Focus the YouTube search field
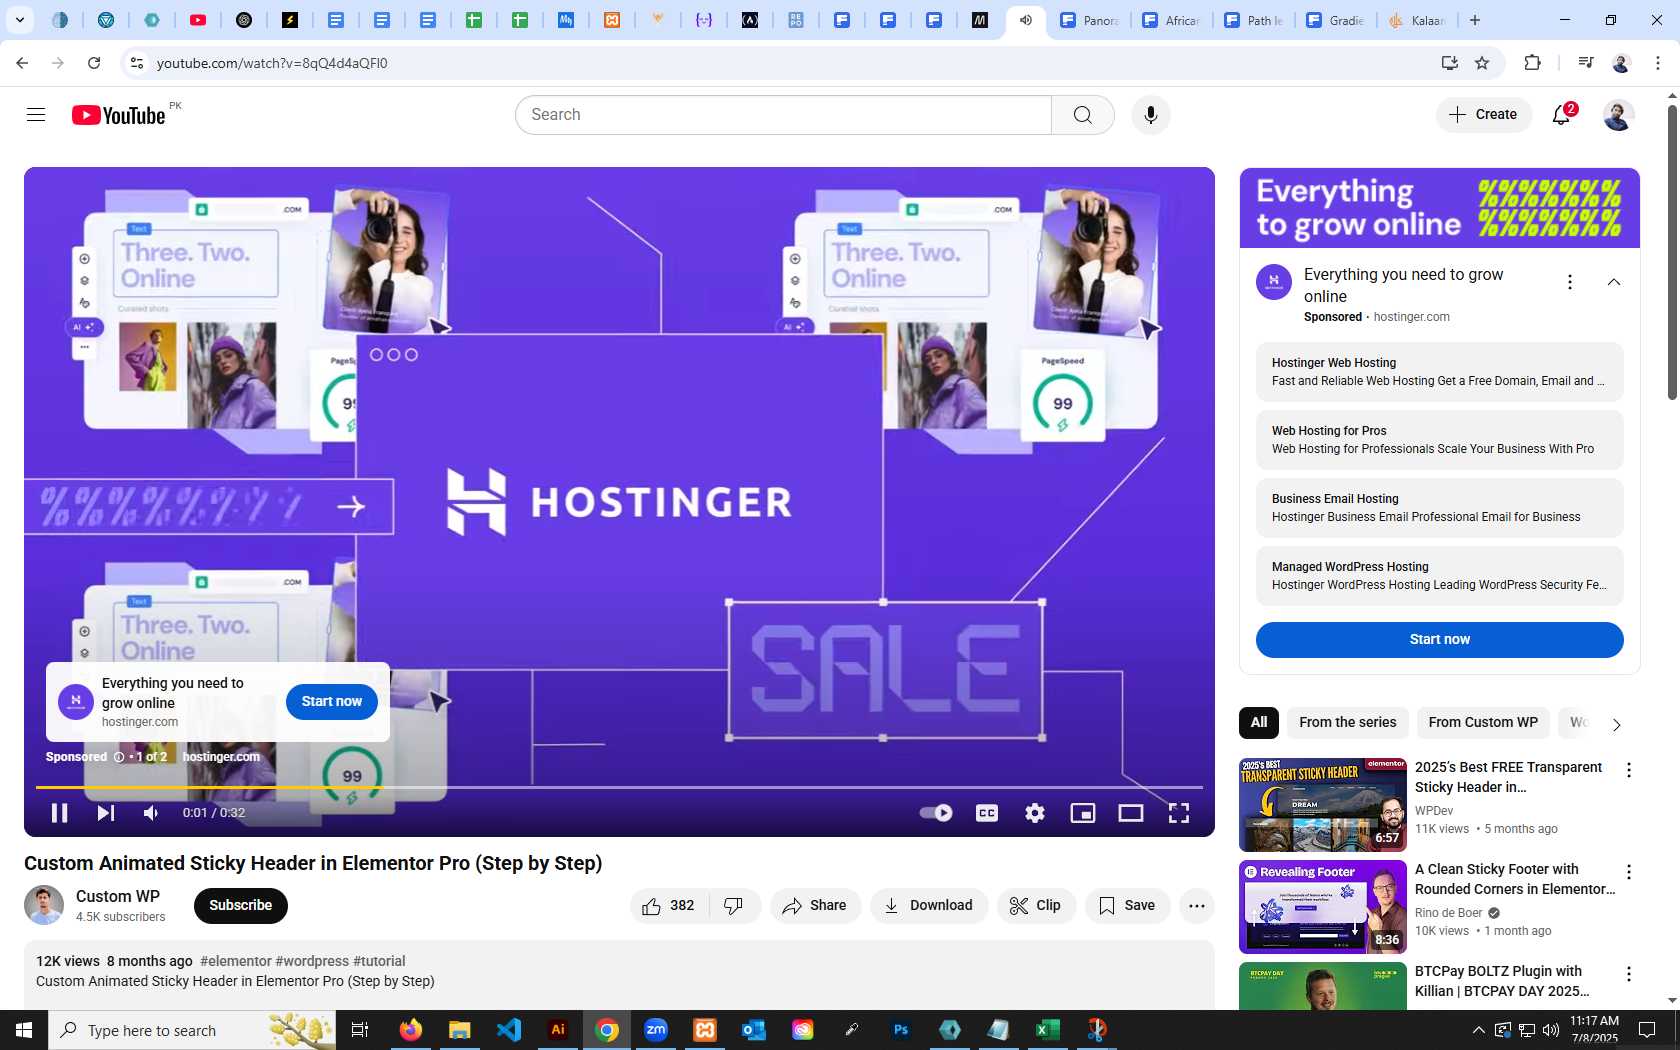 tap(784, 115)
